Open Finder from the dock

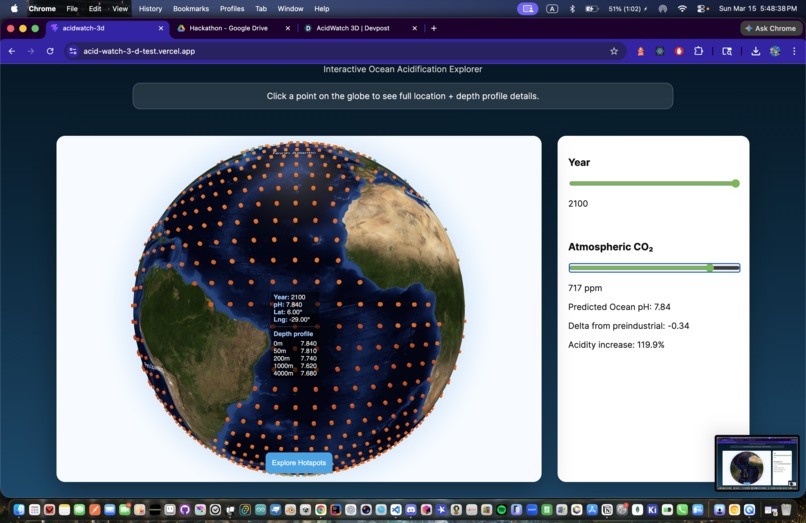(x=19, y=510)
